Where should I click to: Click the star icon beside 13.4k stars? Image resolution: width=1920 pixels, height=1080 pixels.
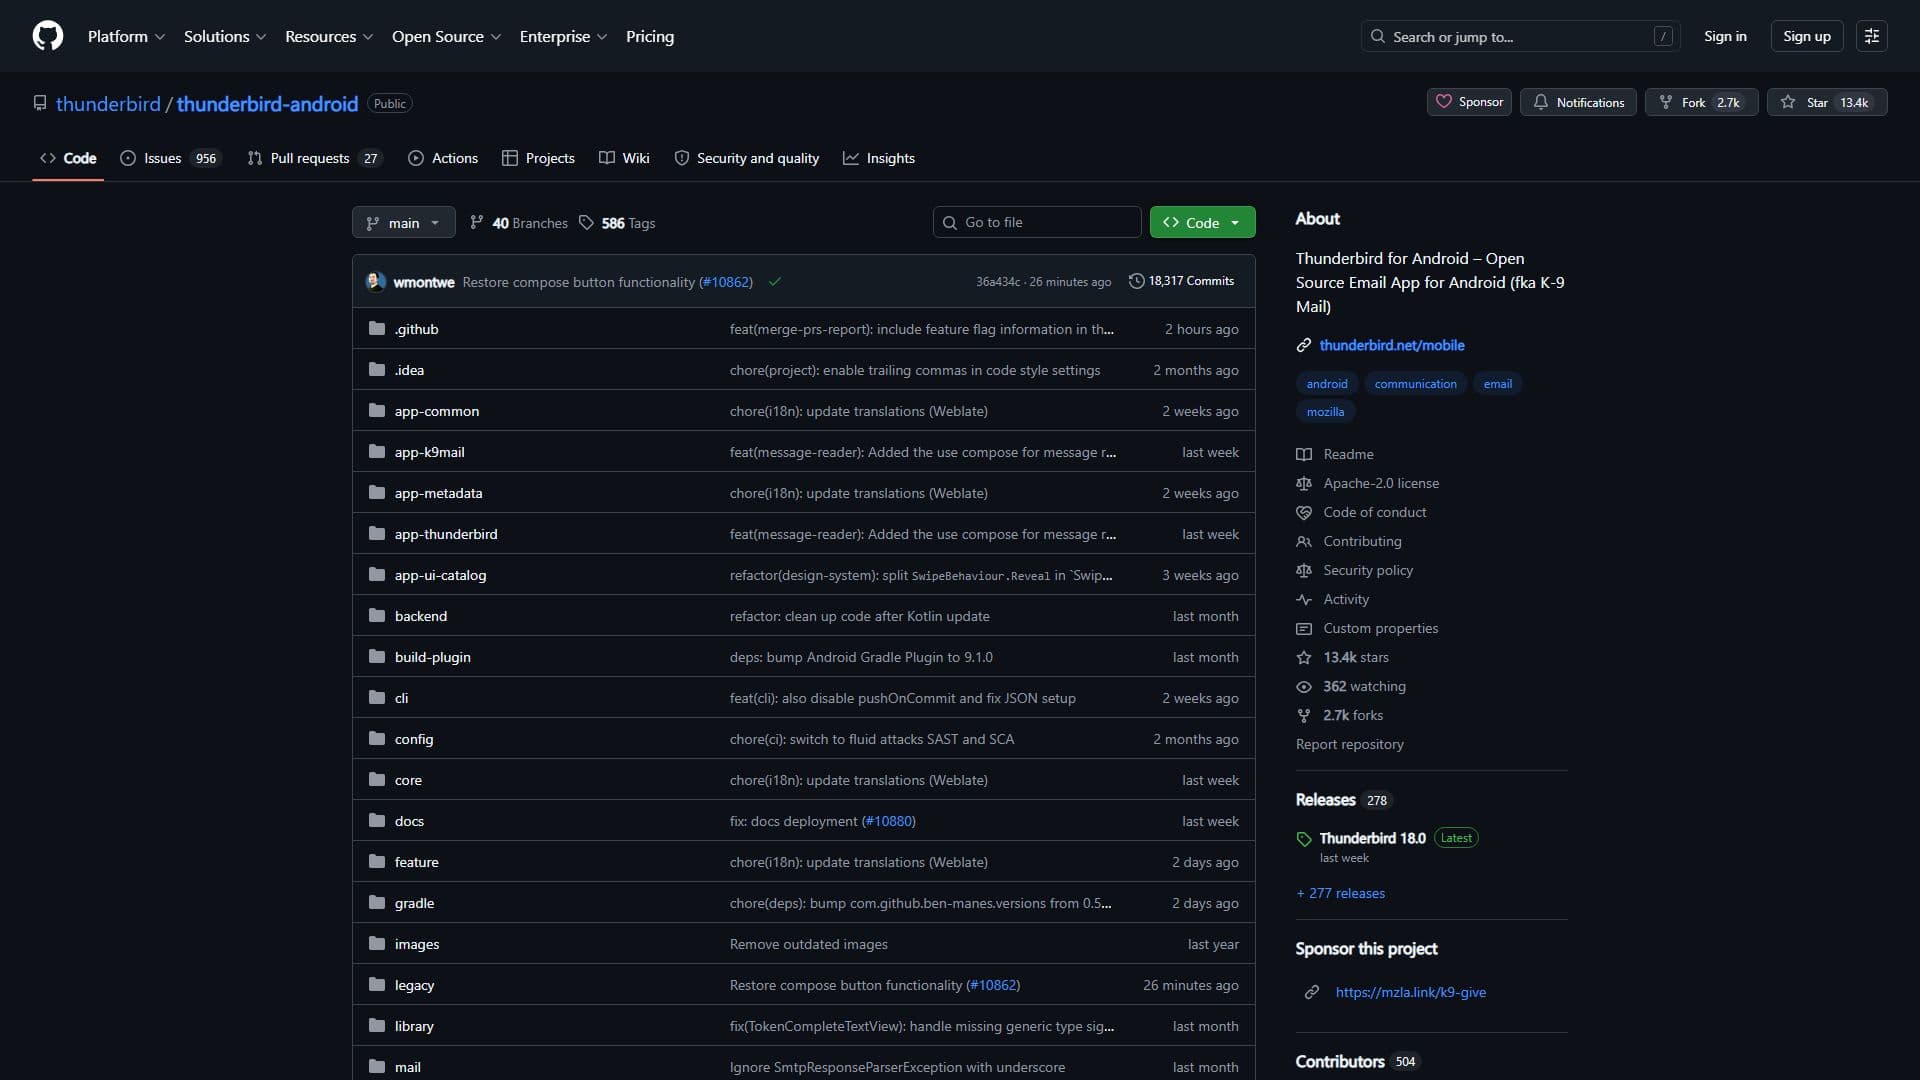1304,657
